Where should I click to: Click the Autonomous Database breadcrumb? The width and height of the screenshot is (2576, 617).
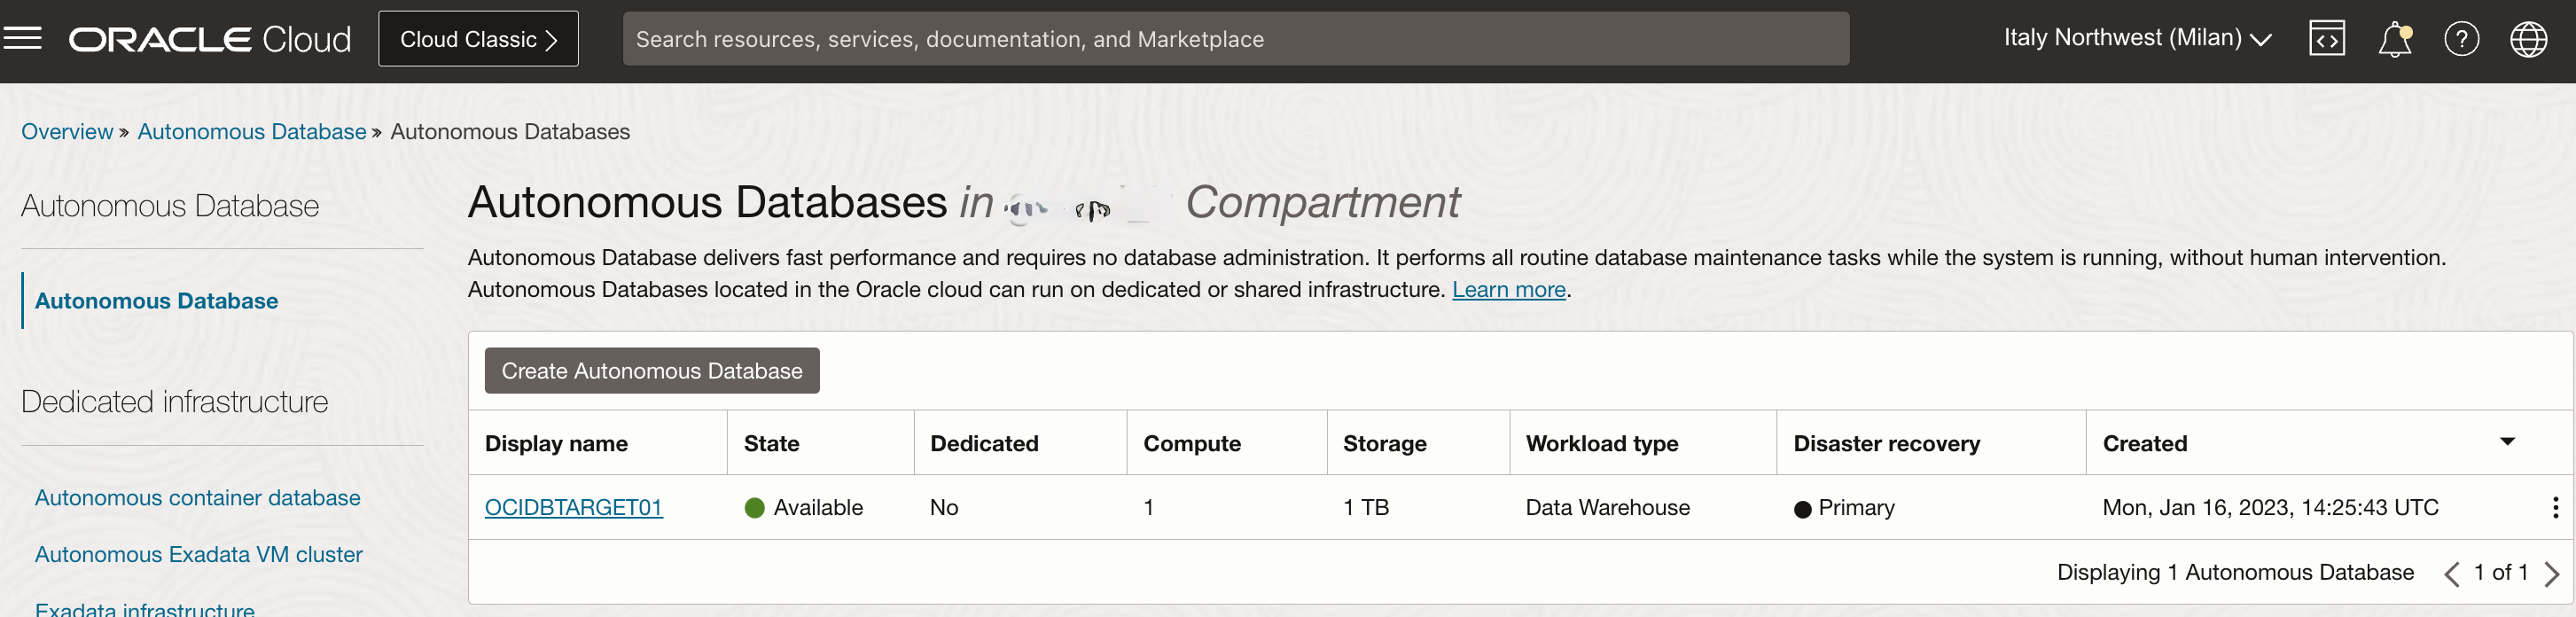pyautogui.click(x=252, y=131)
